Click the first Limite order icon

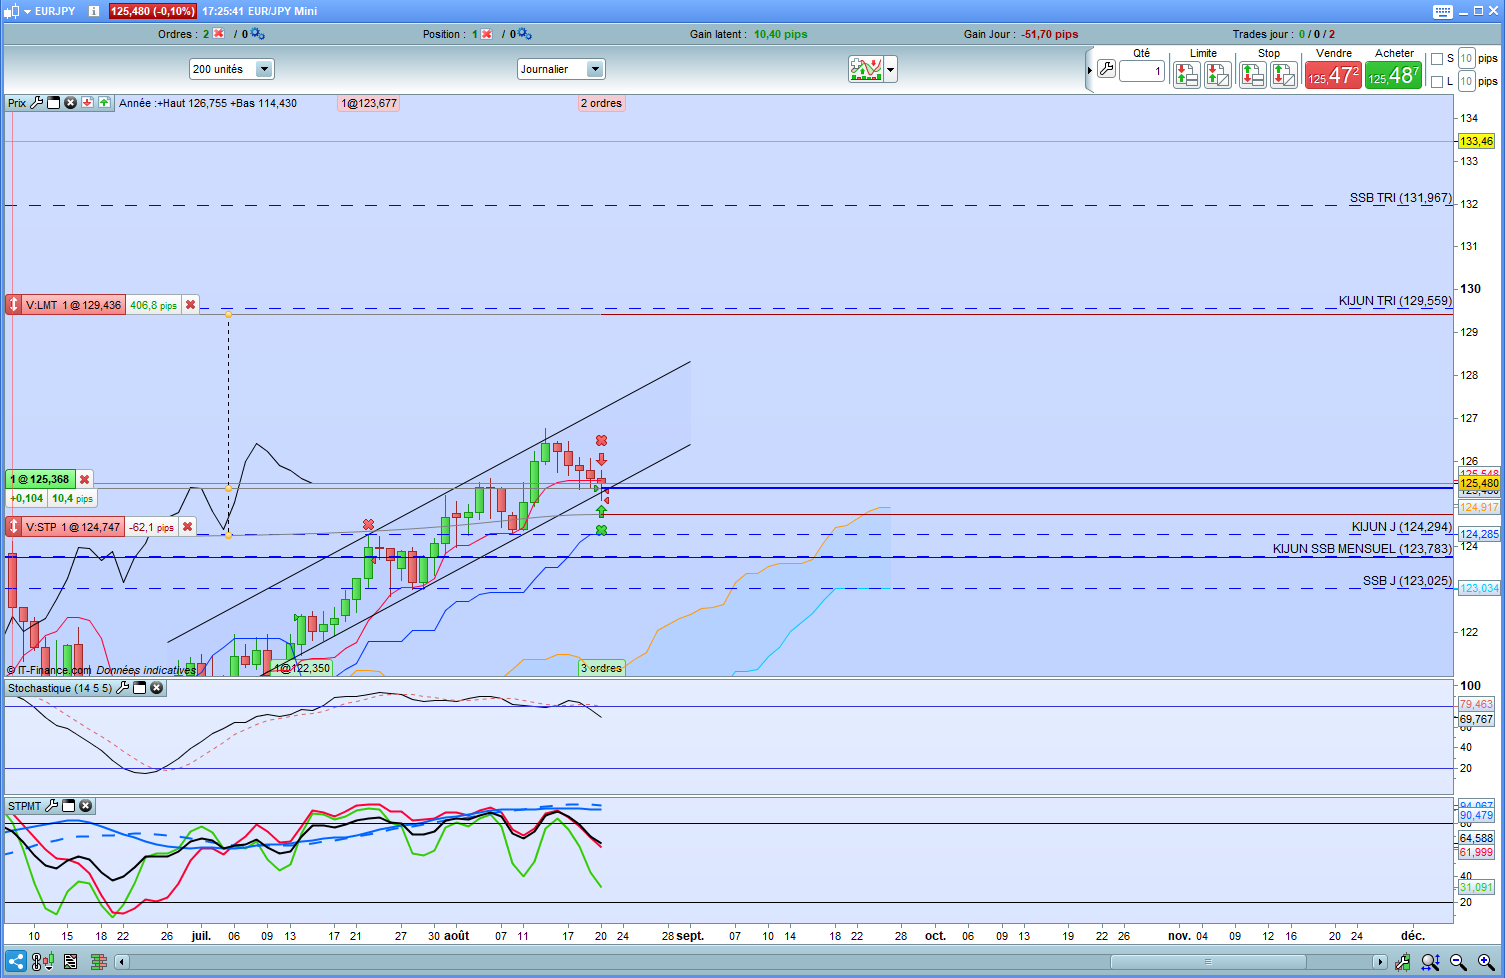1187,74
